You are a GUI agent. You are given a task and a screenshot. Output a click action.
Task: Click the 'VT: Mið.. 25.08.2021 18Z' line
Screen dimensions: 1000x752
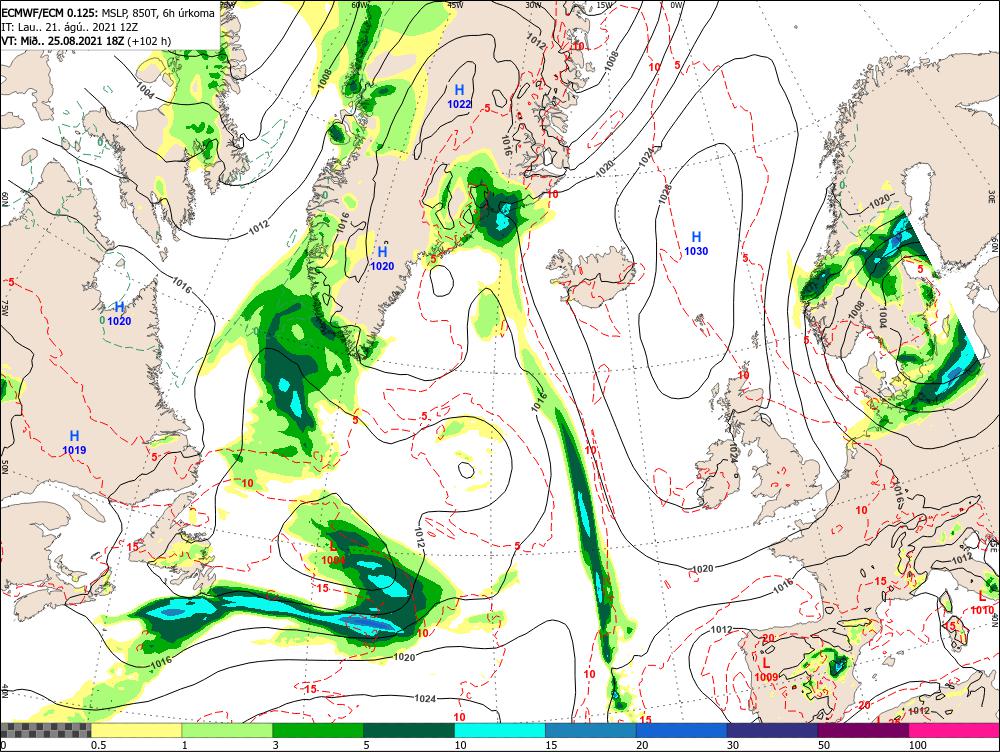click(63, 41)
